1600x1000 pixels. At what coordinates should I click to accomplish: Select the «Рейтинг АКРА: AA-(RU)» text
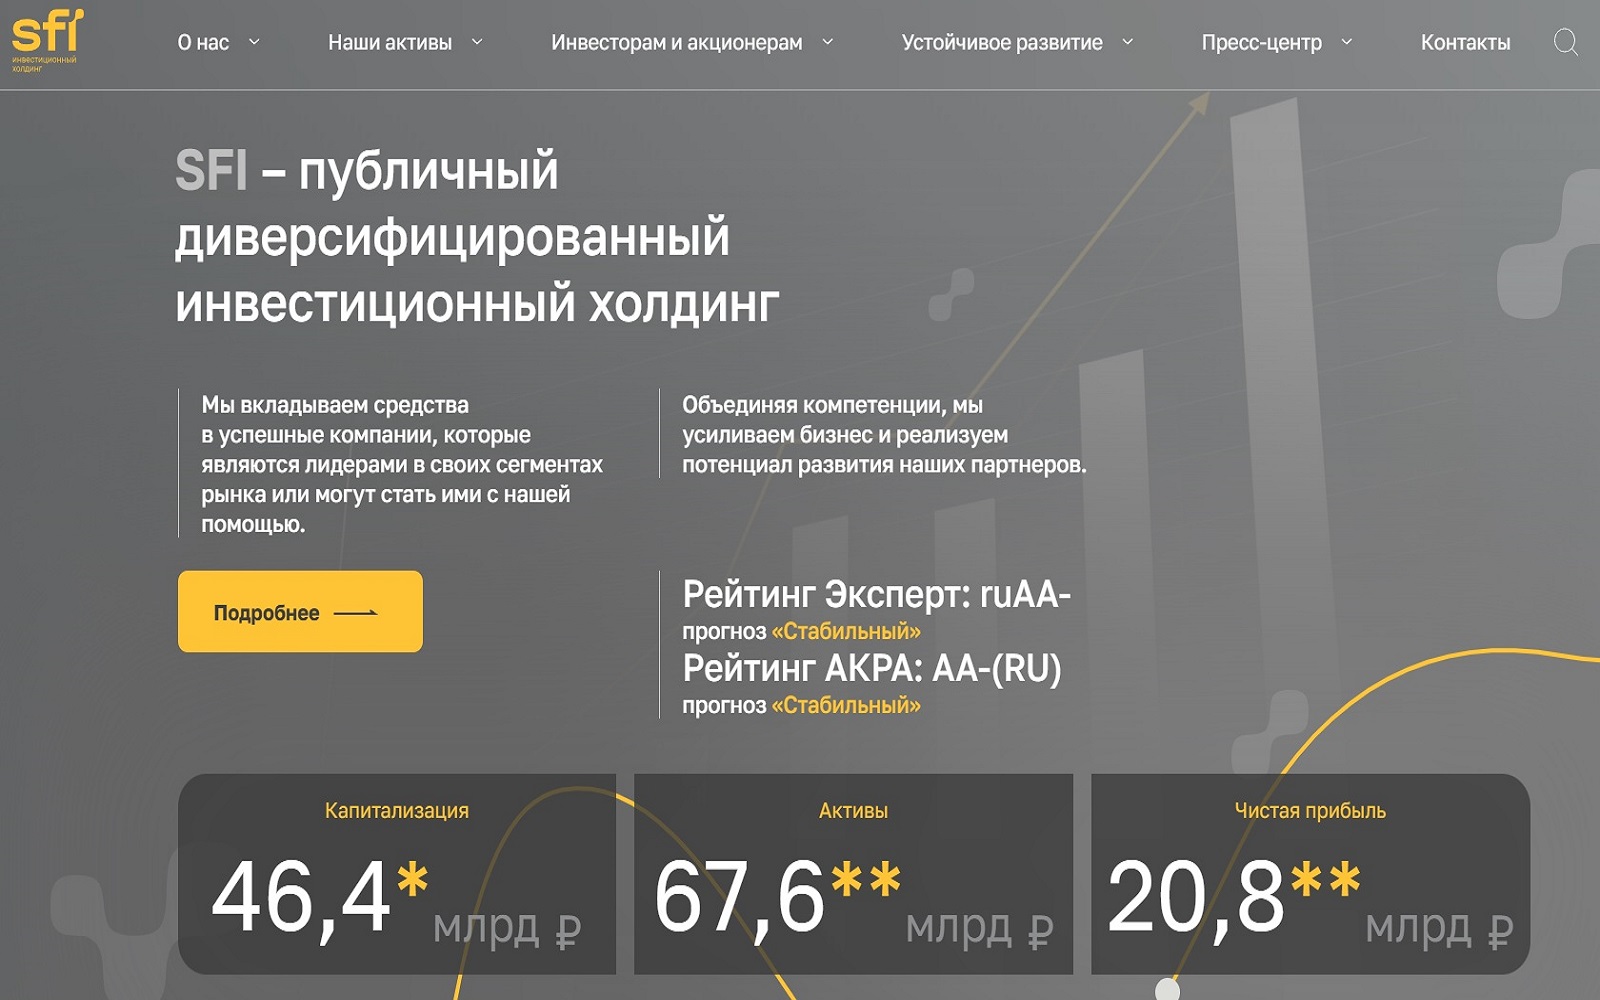click(872, 668)
